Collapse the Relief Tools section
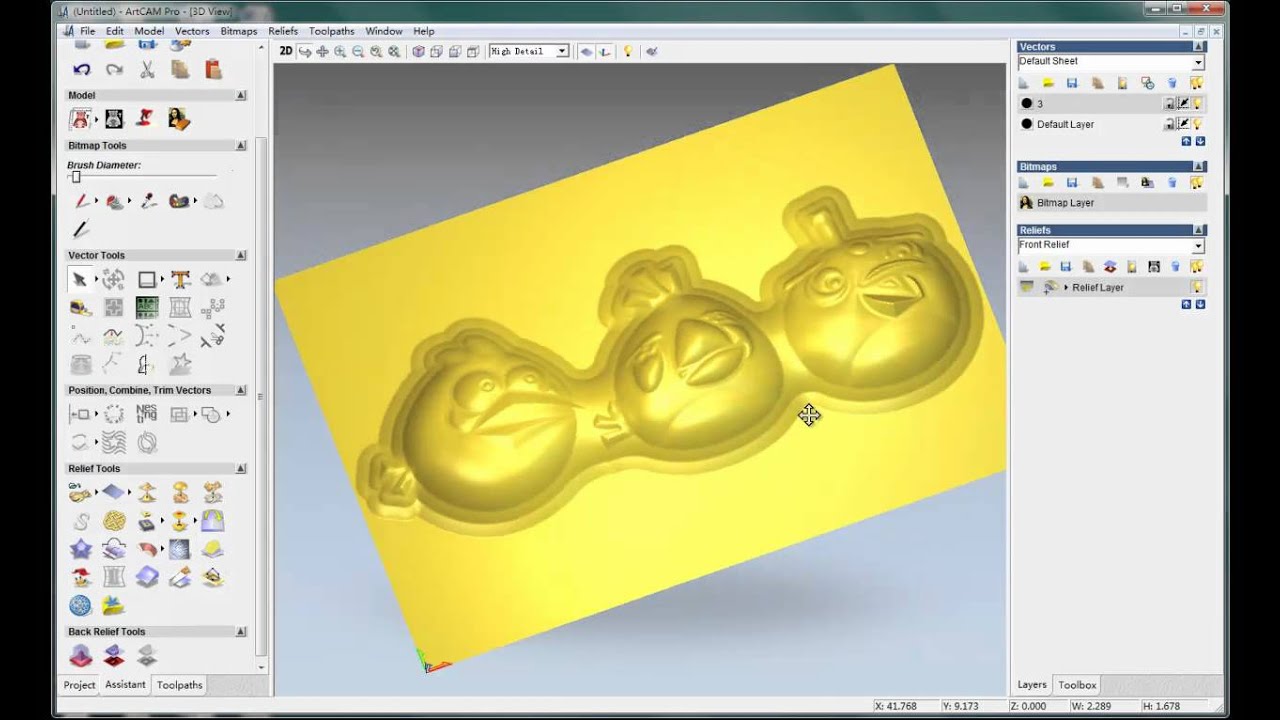1280x720 pixels. (241, 469)
